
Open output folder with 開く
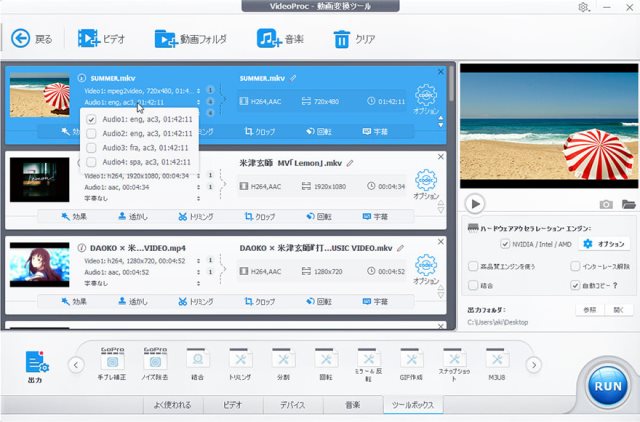click(x=619, y=310)
